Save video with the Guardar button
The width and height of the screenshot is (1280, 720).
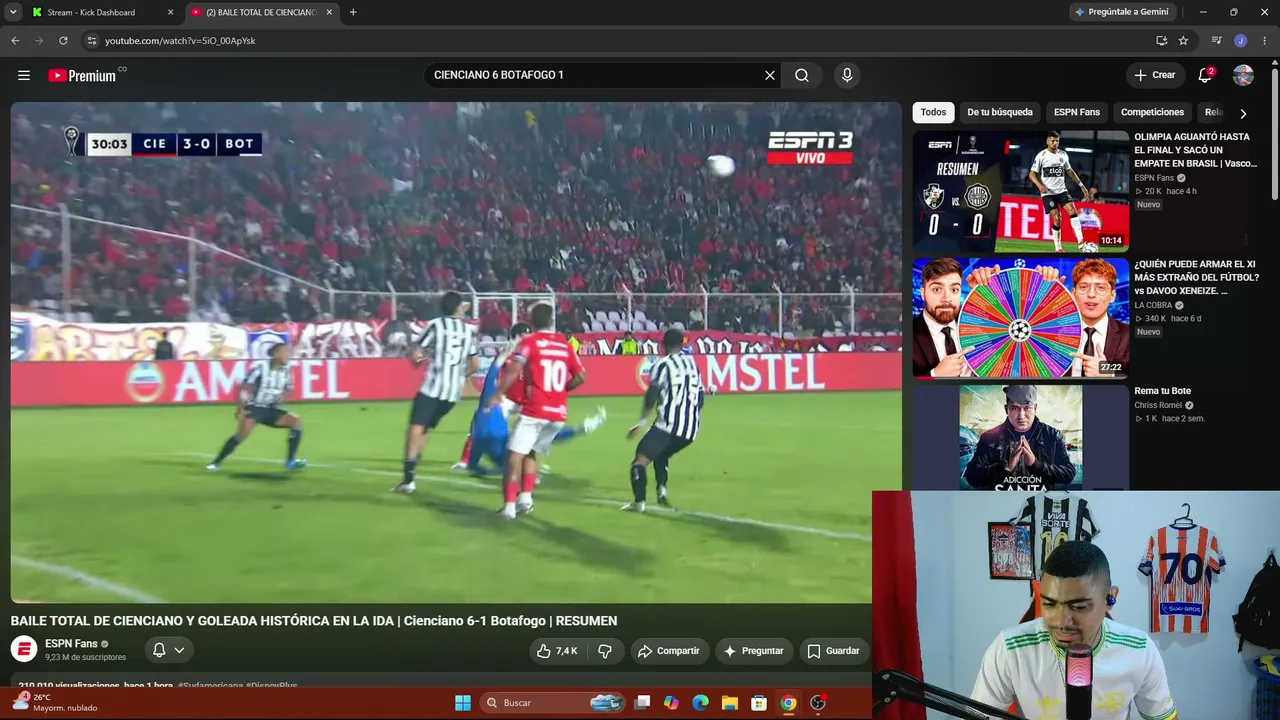(x=833, y=651)
